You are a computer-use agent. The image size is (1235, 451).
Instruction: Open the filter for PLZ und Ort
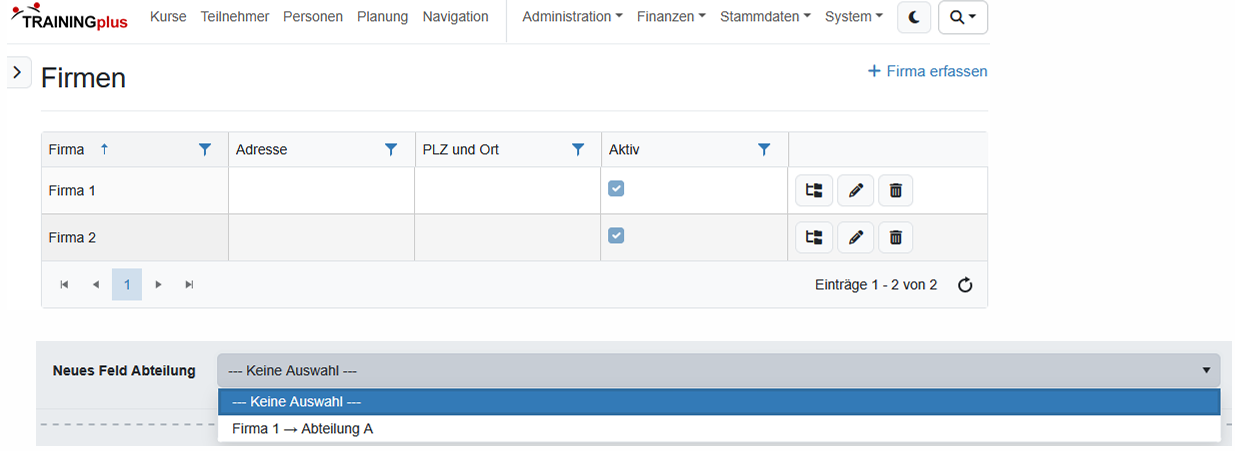(578, 149)
